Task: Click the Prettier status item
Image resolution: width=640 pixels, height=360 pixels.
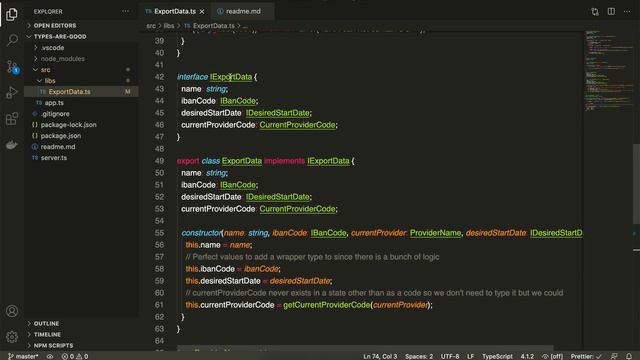Action: pos(586,356)
